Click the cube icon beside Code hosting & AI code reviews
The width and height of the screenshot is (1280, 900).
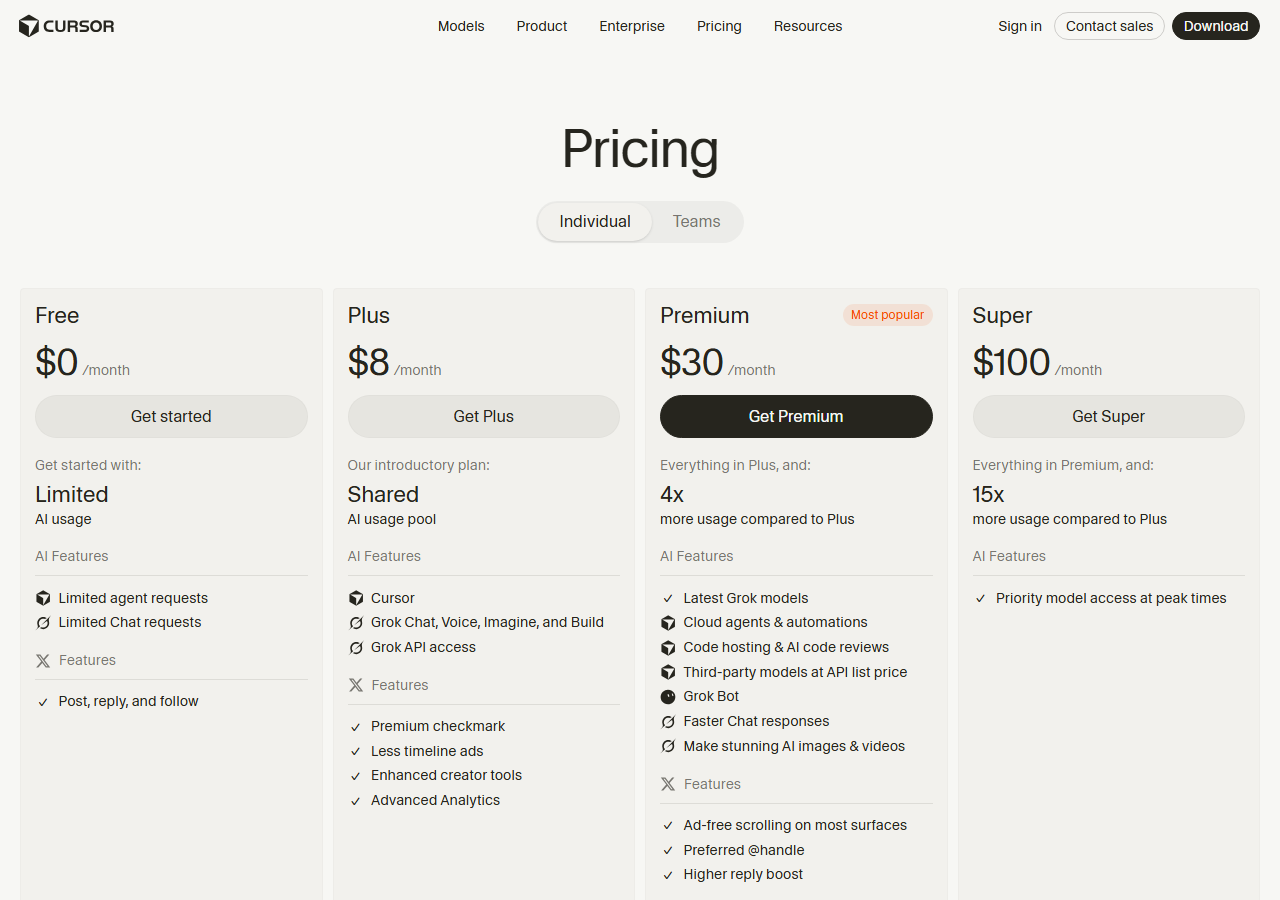(668, 648)
